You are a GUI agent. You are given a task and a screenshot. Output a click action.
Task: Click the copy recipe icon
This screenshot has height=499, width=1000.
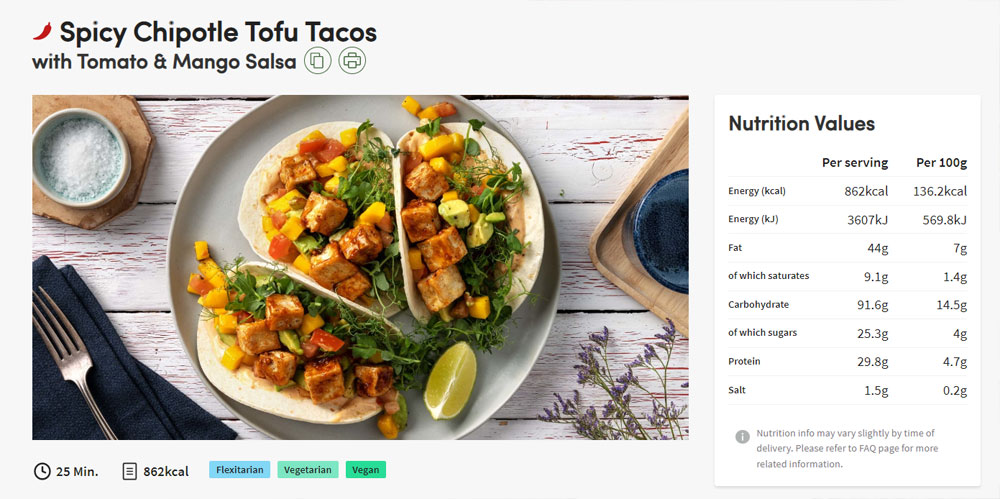317,61
